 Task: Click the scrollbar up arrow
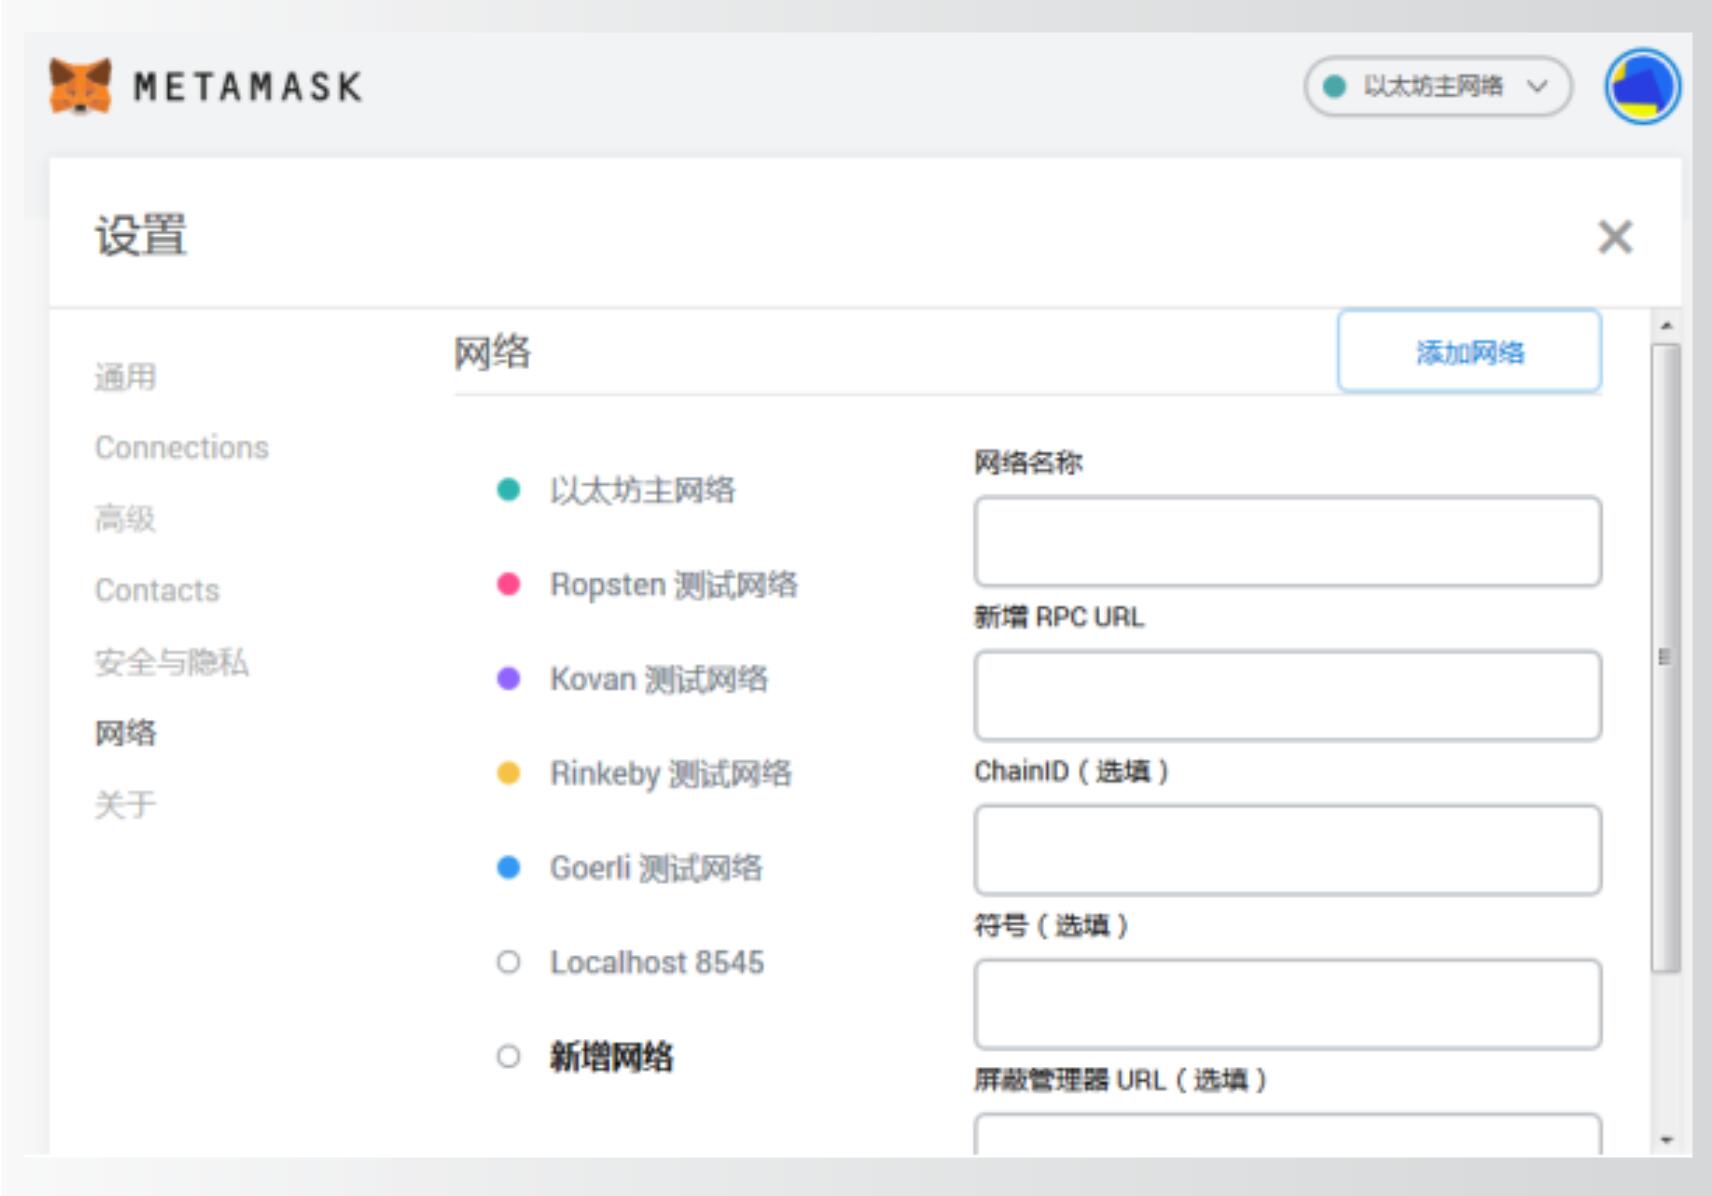click(1666, 326)
